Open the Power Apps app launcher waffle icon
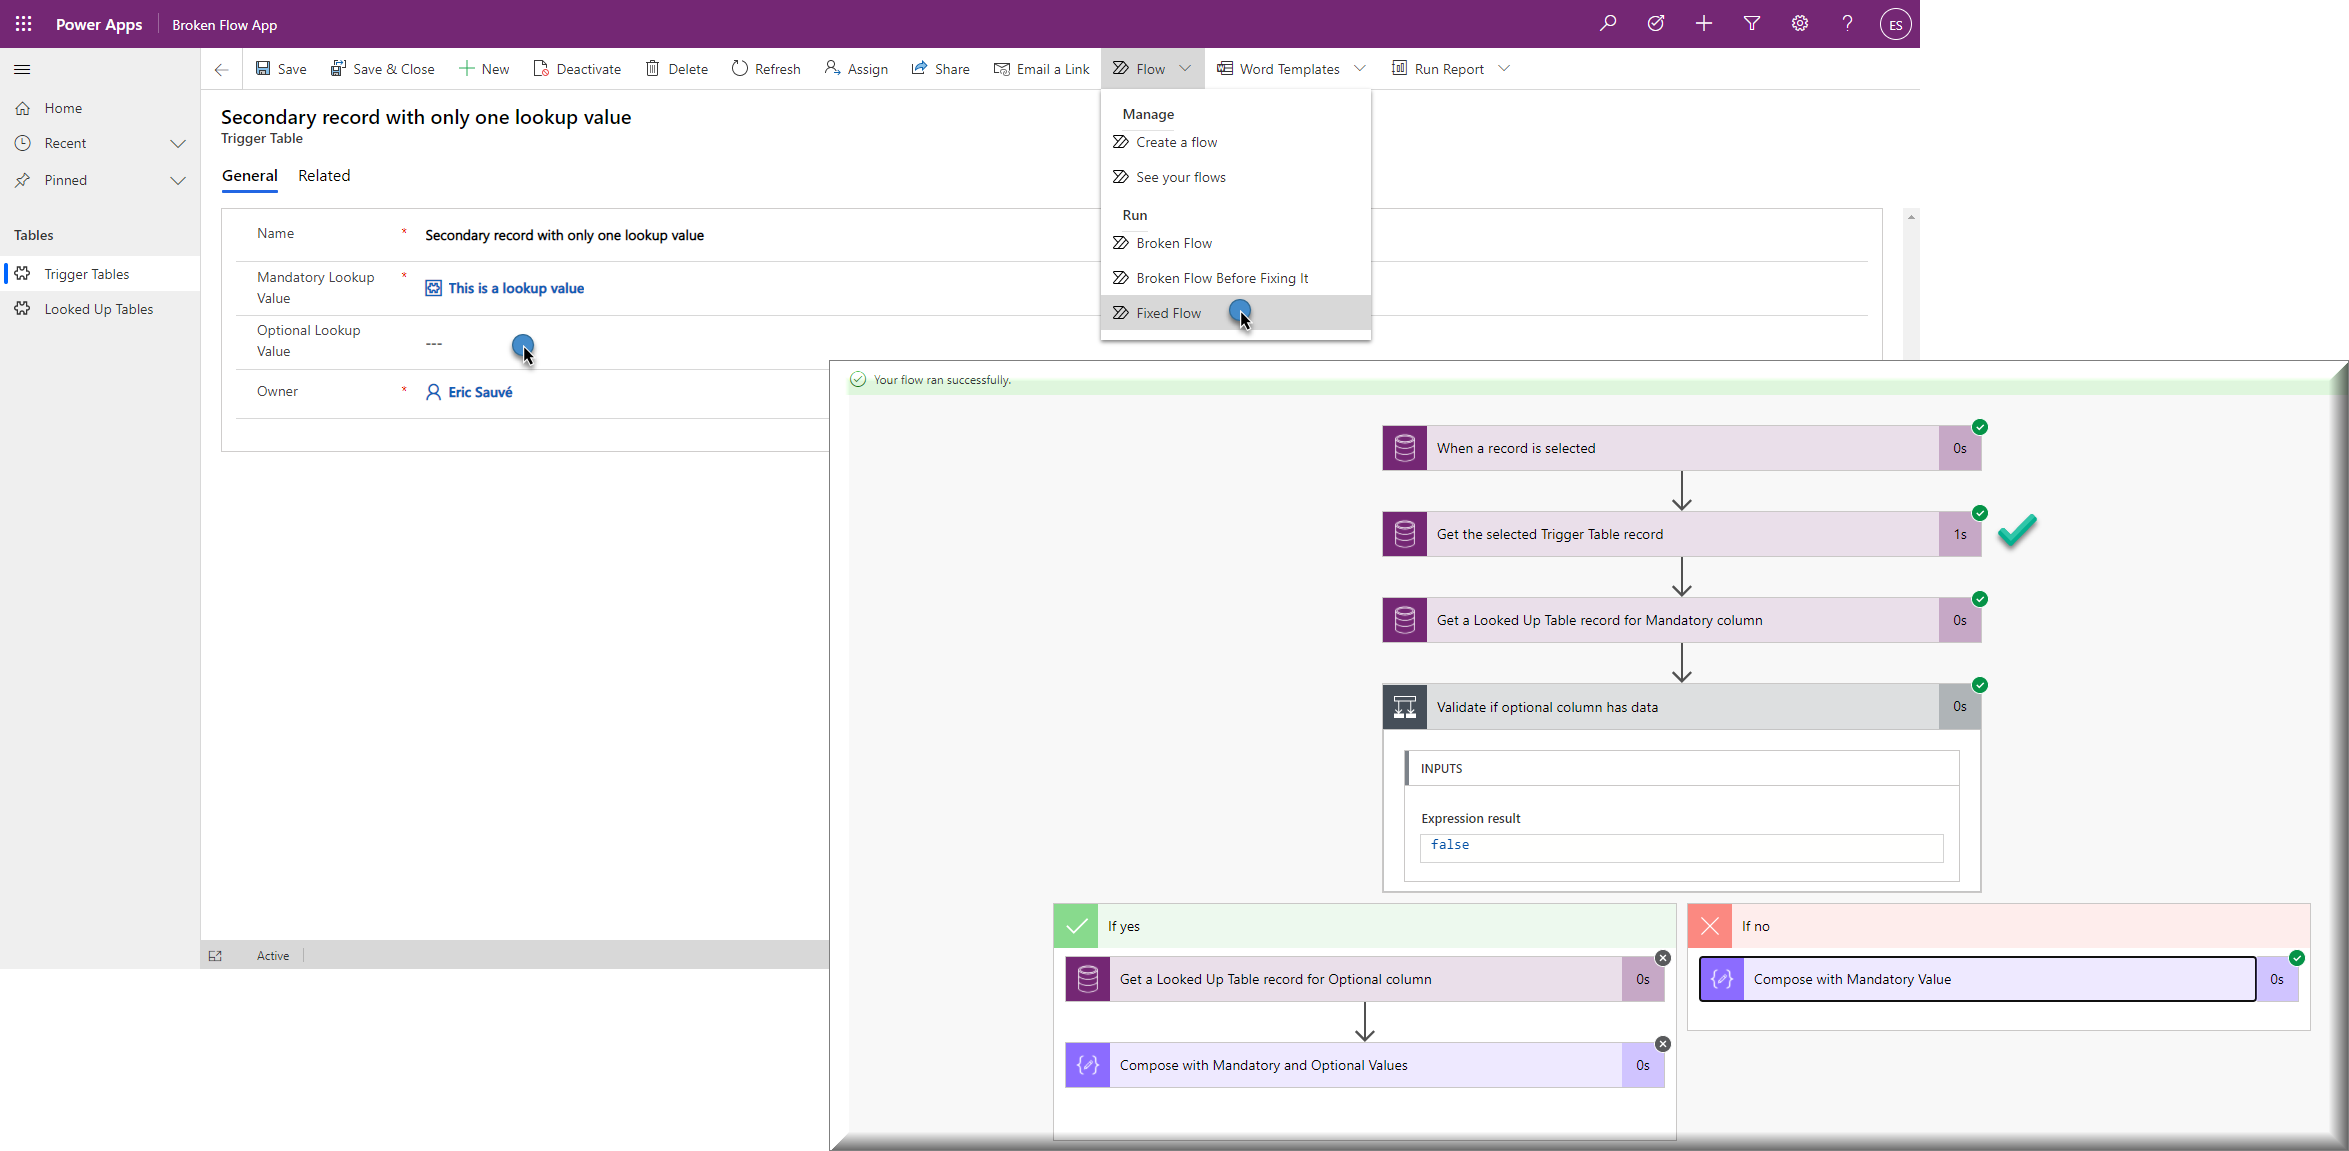This screenshot has width=2349, height=1151. tap(22, 23)
